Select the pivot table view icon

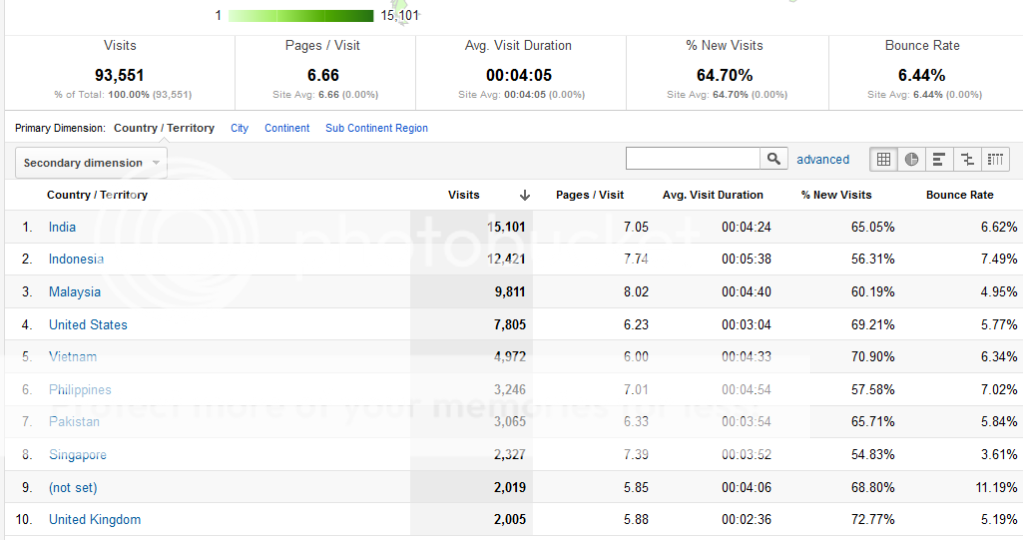click(995, 159)
